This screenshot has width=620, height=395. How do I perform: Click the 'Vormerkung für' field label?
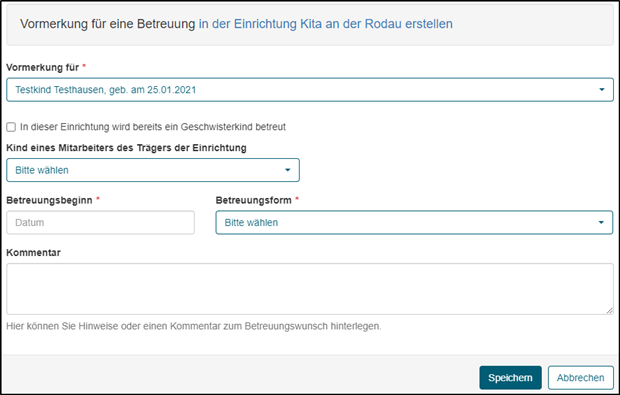tap(43, 67)
